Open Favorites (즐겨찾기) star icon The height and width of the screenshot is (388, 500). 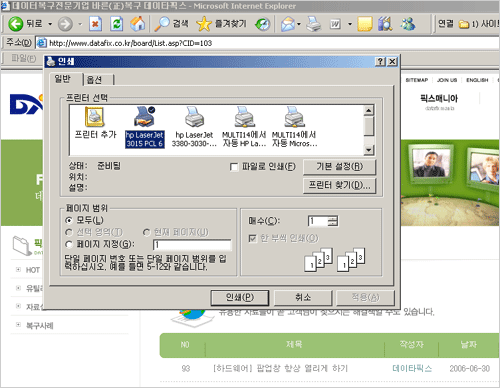point(204,24)
